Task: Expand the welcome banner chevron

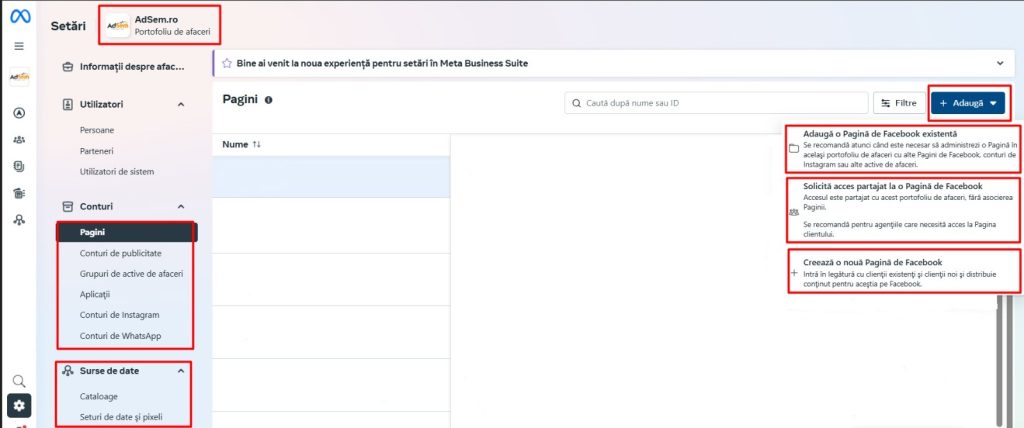Action: pos(1000,63)
